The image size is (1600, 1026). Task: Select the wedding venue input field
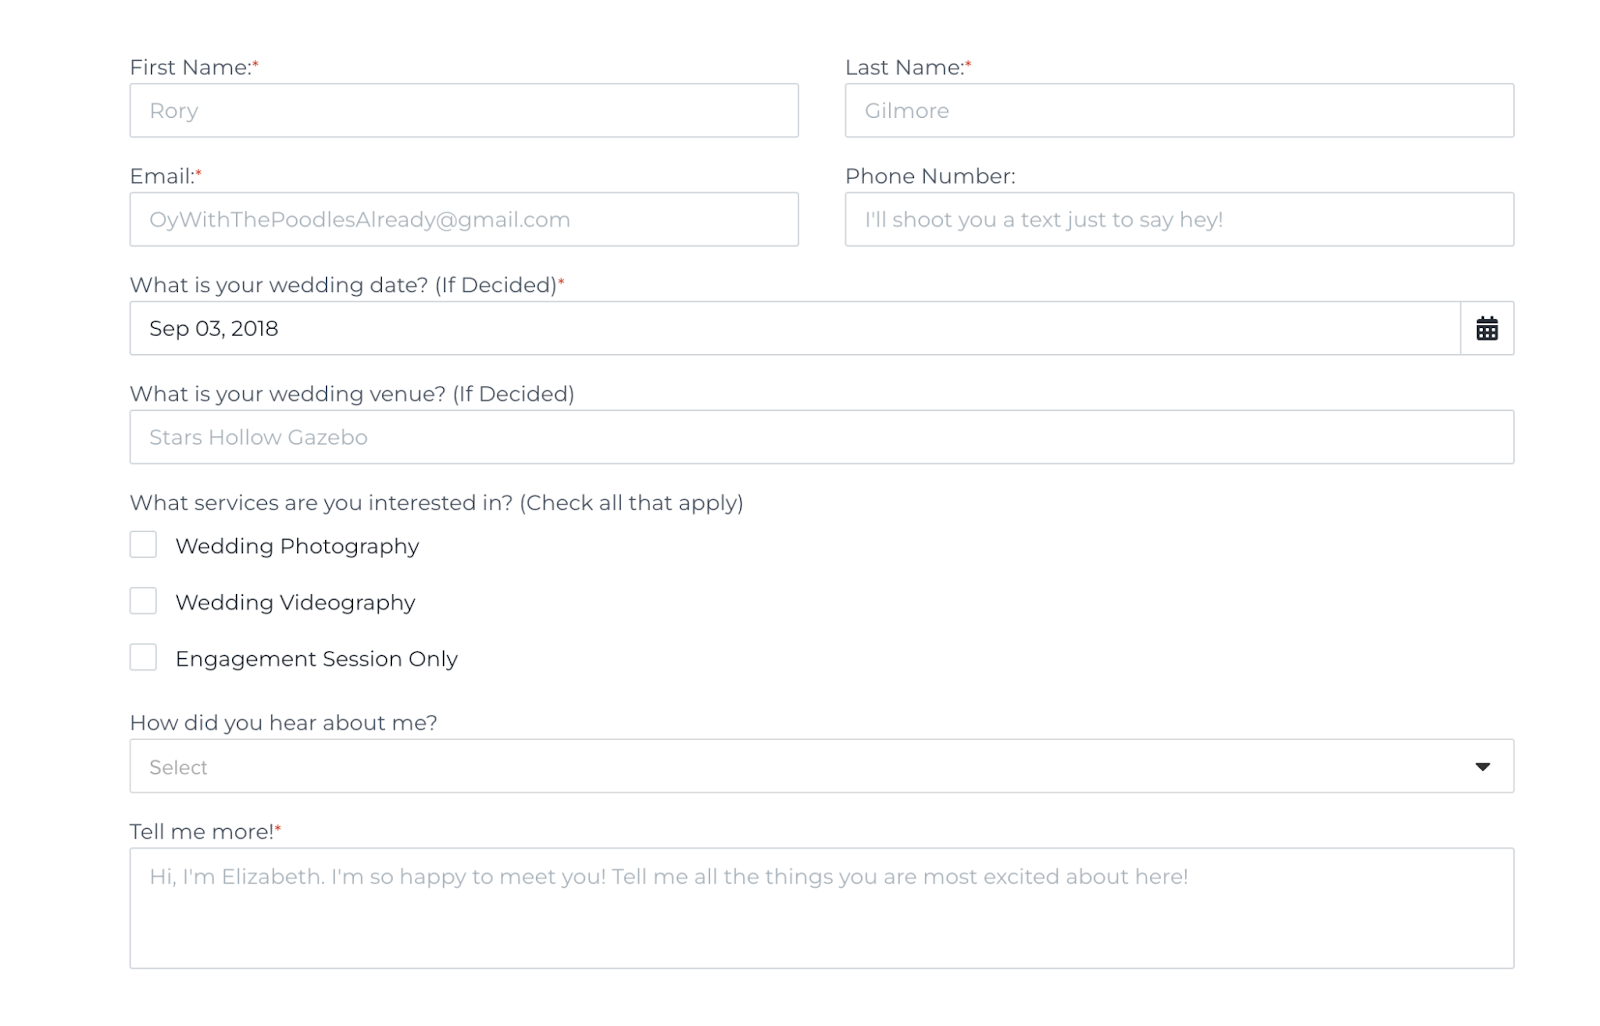(x=821, y=437)
